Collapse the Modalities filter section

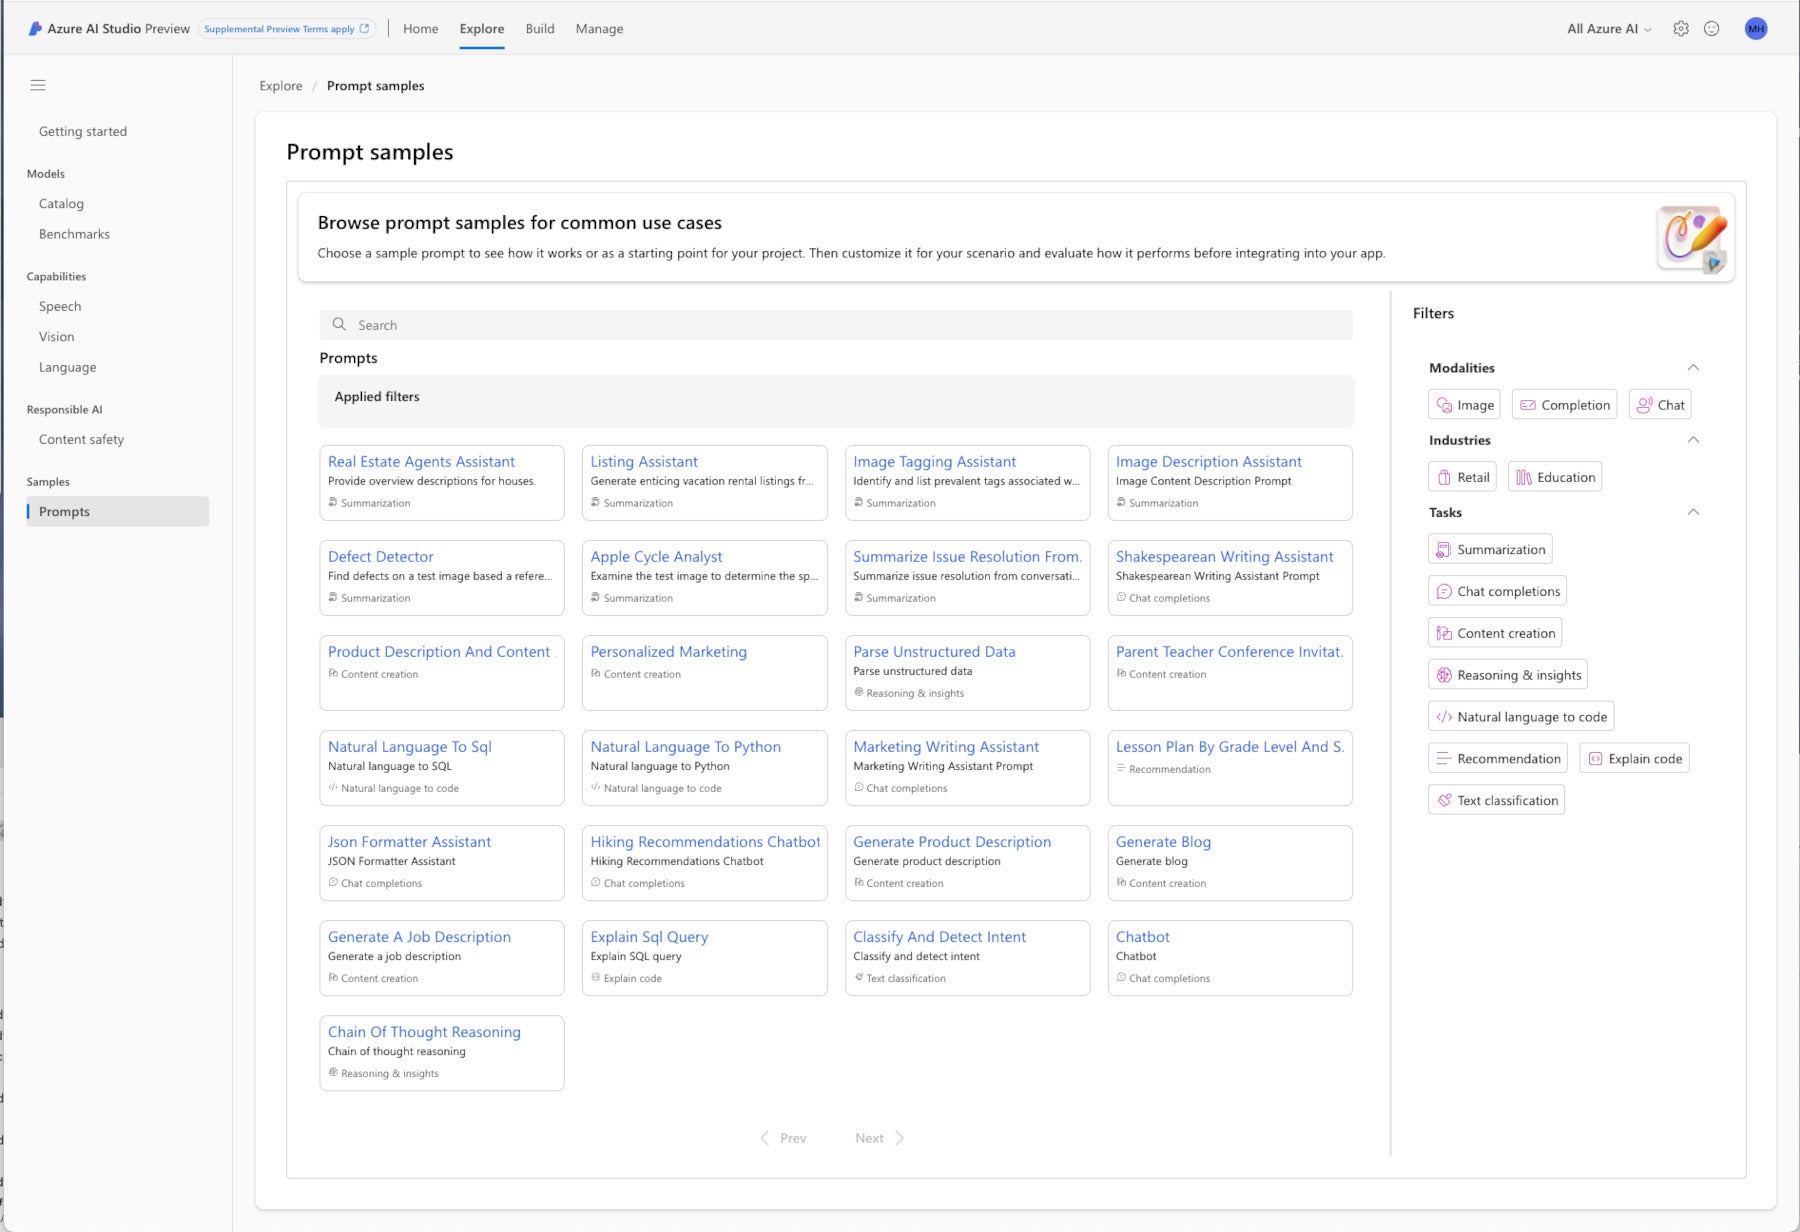point(1693,368)
